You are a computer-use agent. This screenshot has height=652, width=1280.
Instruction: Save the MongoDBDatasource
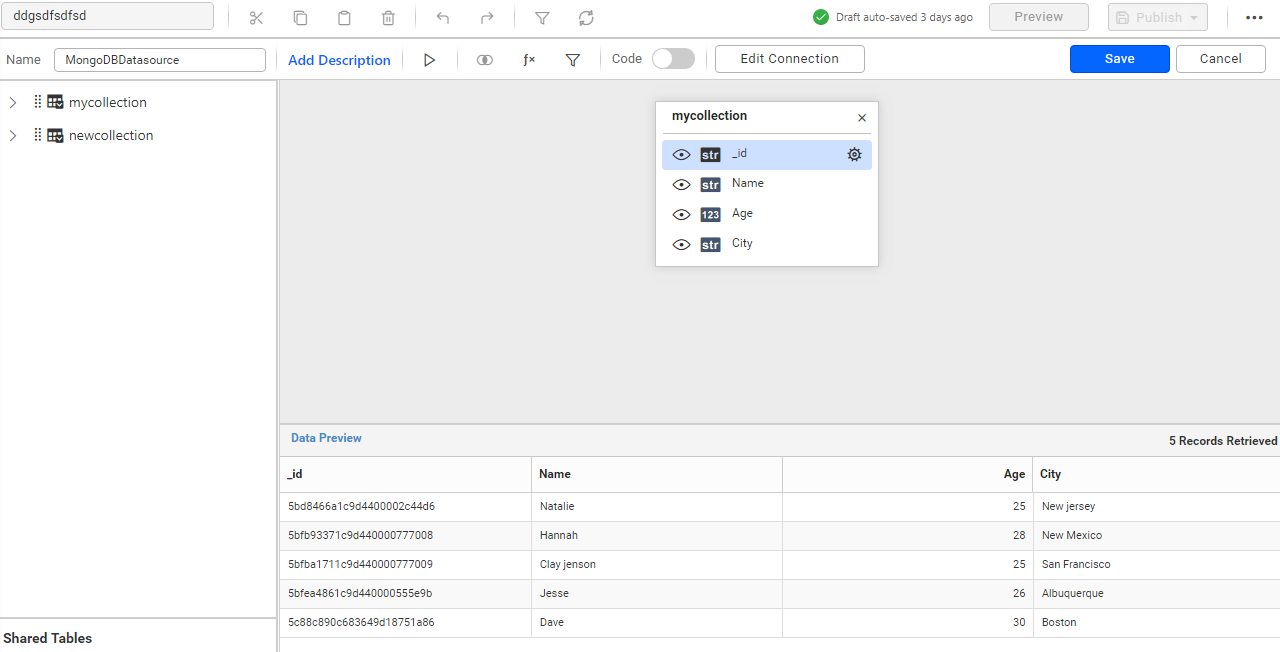point(1119,59)
